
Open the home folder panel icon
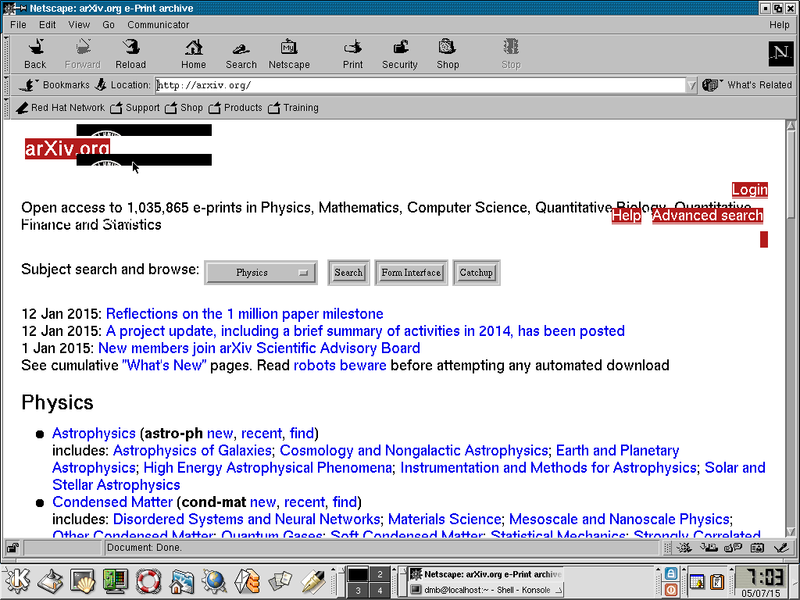pyautogui.click(x=181, y=581)
